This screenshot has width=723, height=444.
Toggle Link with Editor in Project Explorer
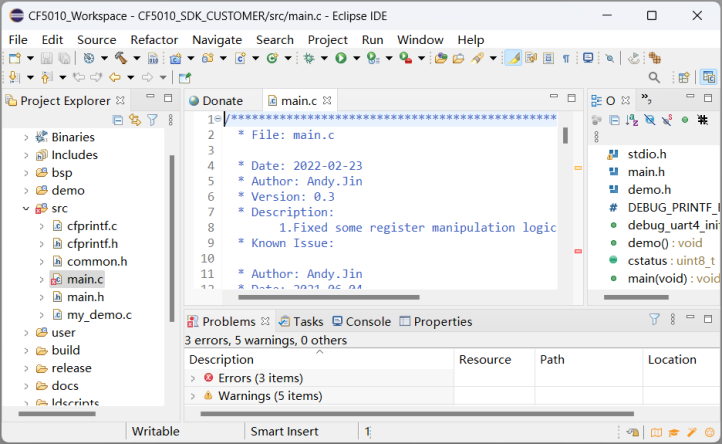pos(135,120)
